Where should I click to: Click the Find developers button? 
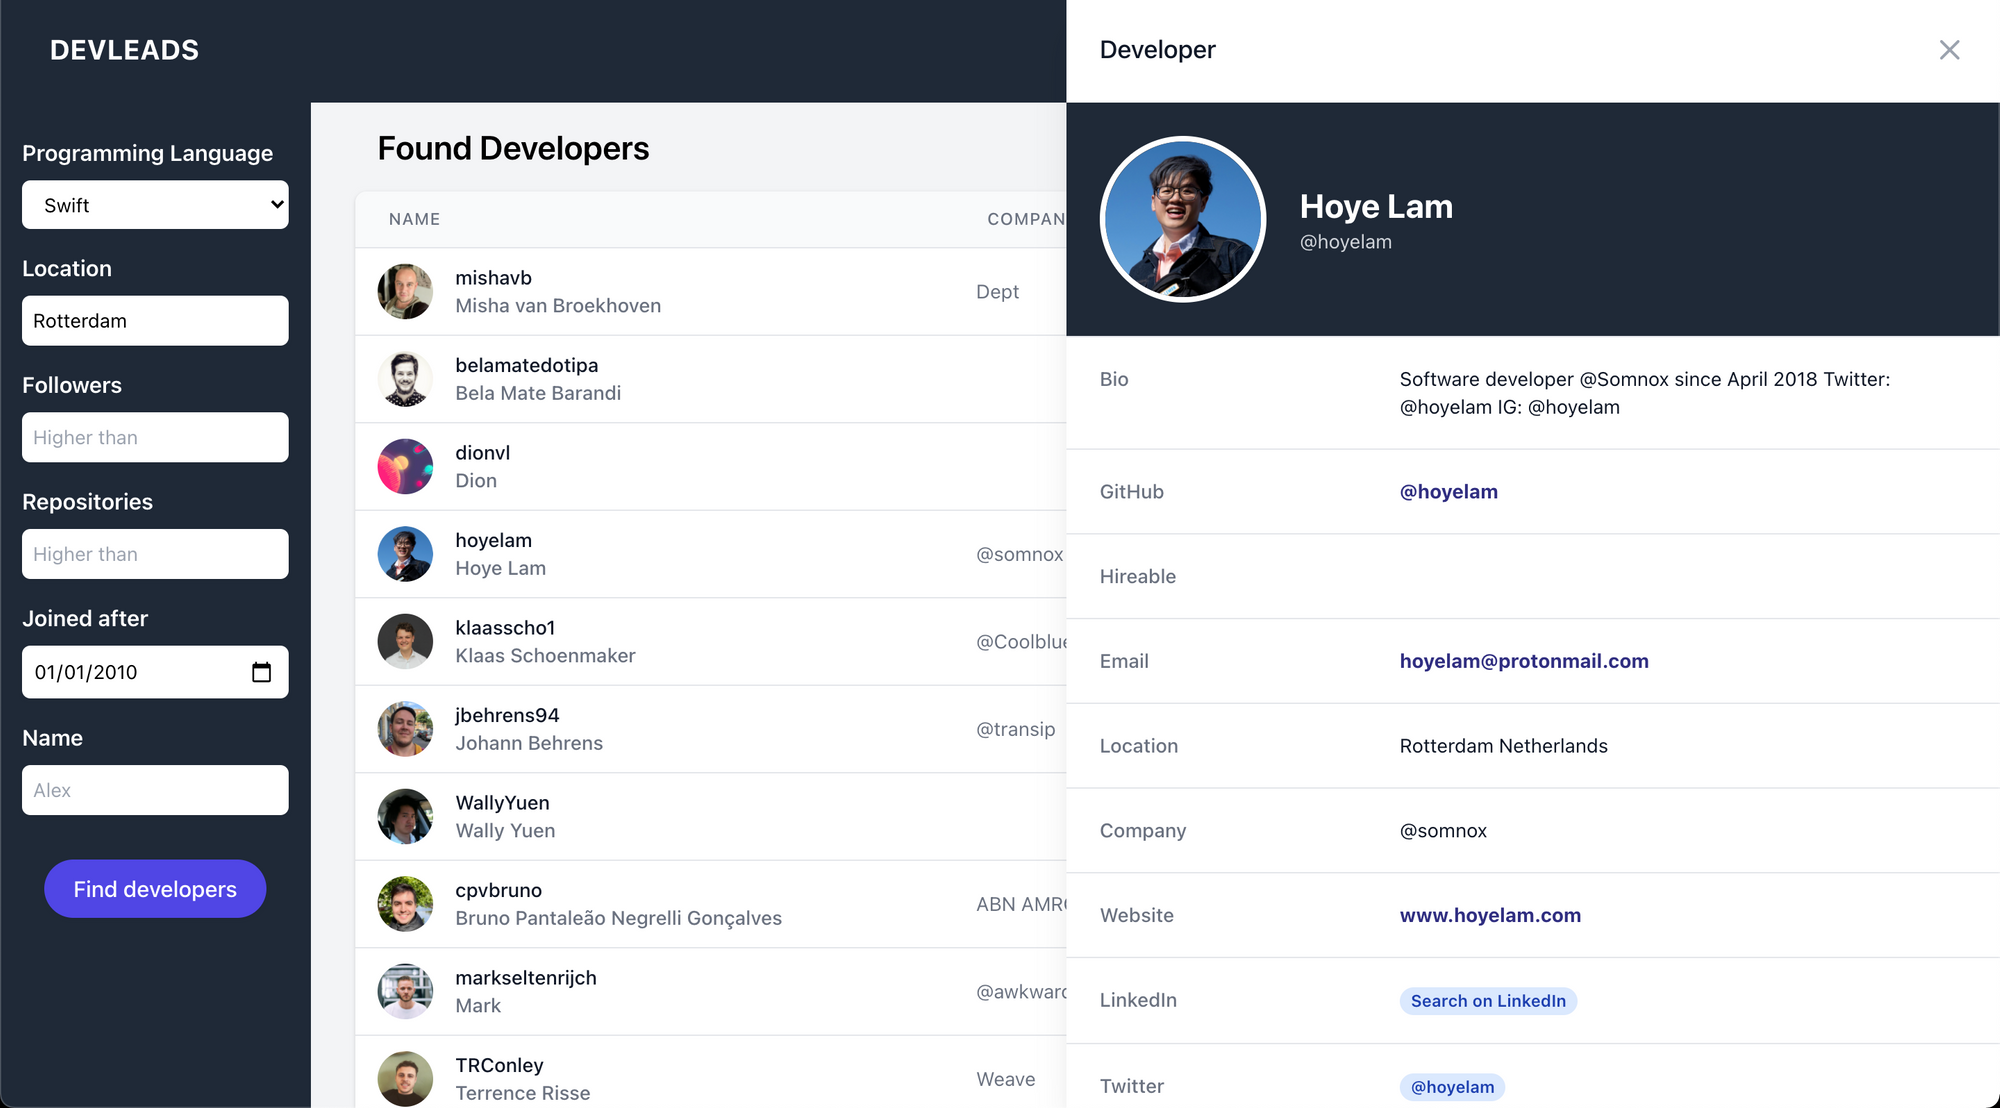(155, 889)
